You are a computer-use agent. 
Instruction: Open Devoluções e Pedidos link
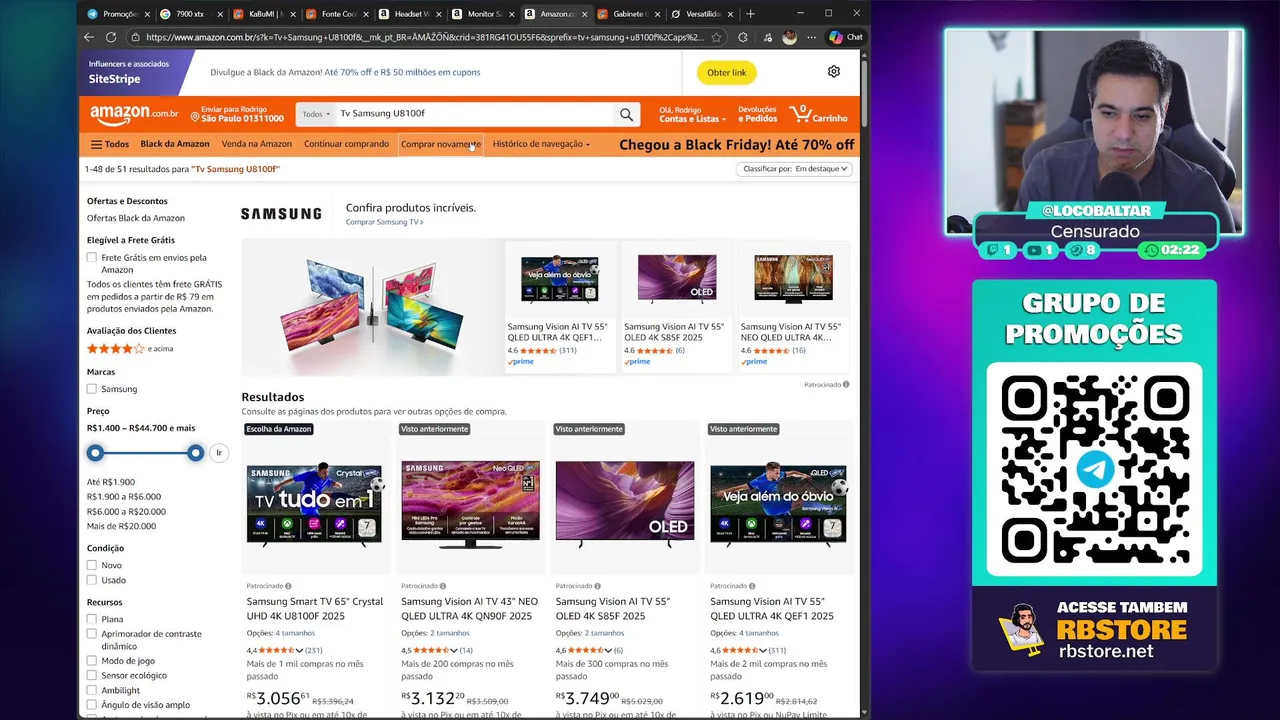pyautogui.click(x=757, y=114)
